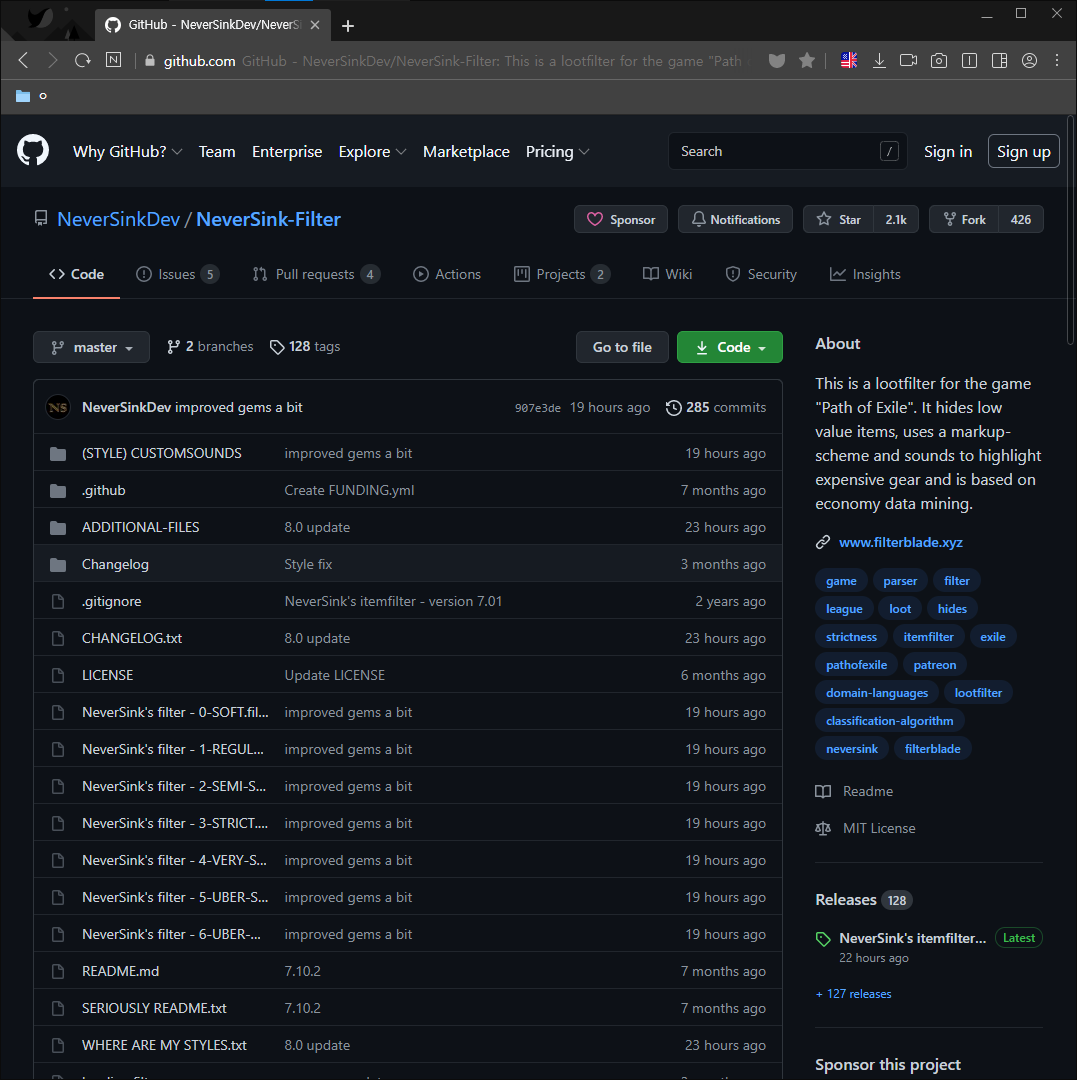The height and width of the screenshot is (1080, 1077).
Task: Open the Actions tab
Action: tap(447, 274)
